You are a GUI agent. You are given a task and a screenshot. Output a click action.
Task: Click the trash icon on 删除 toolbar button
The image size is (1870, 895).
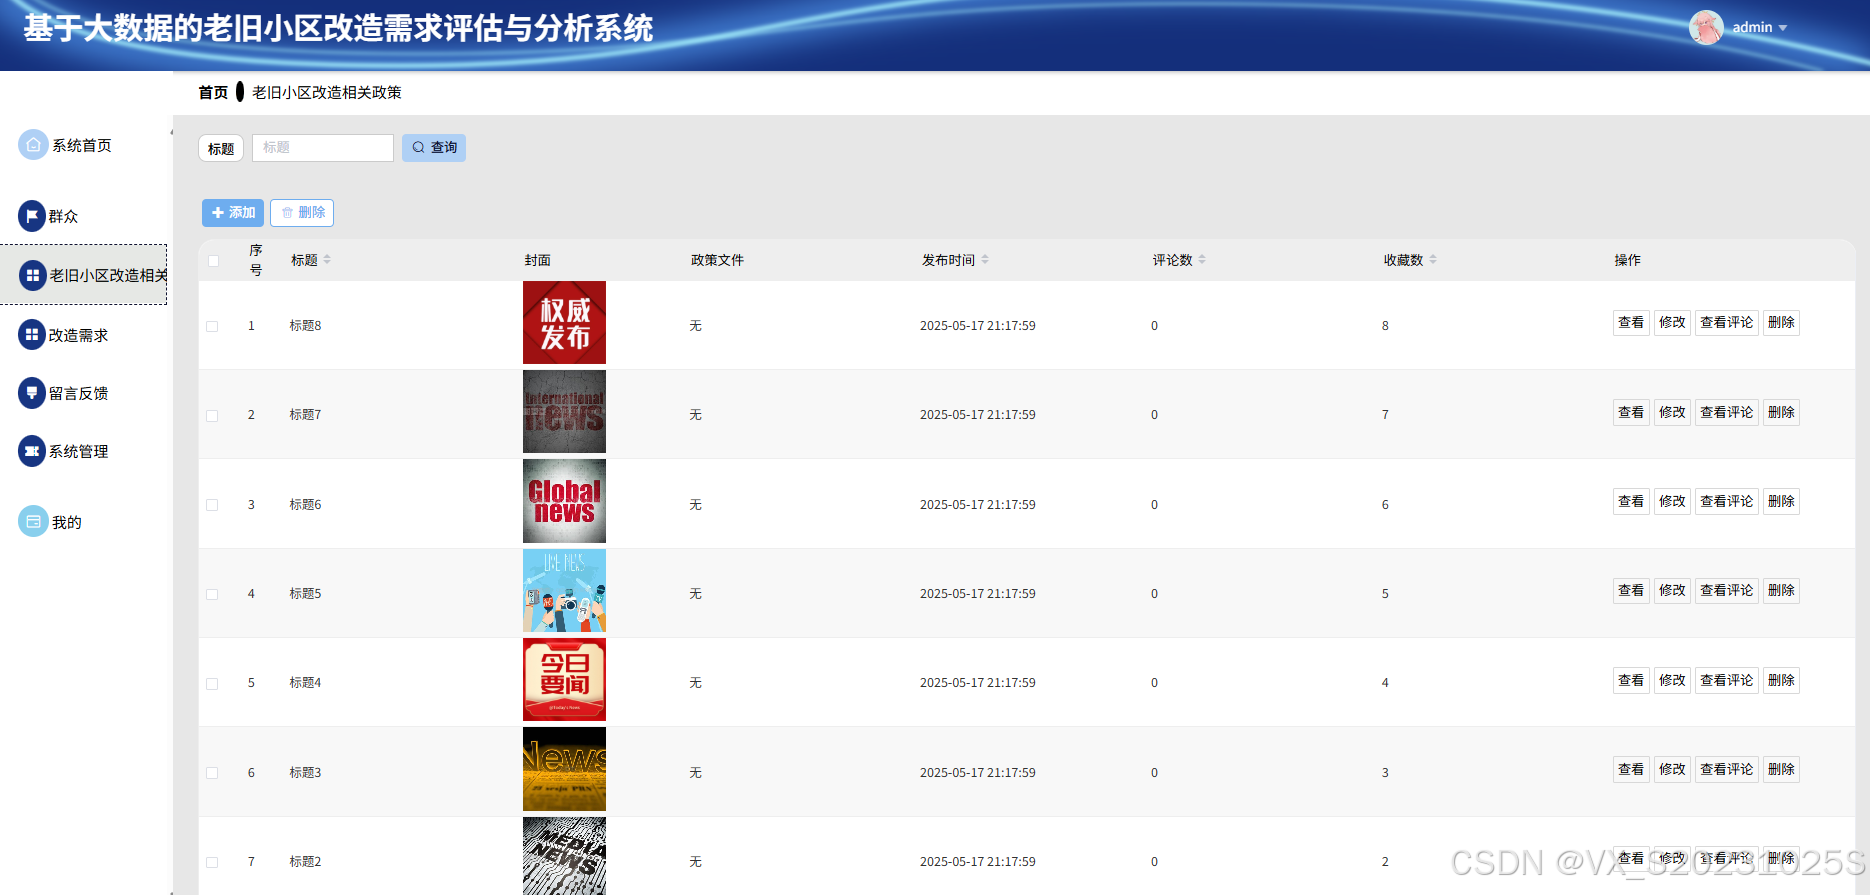tap(287, 213)
